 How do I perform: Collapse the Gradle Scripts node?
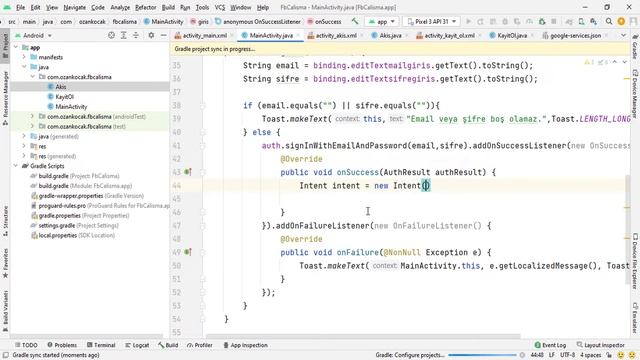click(x=16, y=166)
